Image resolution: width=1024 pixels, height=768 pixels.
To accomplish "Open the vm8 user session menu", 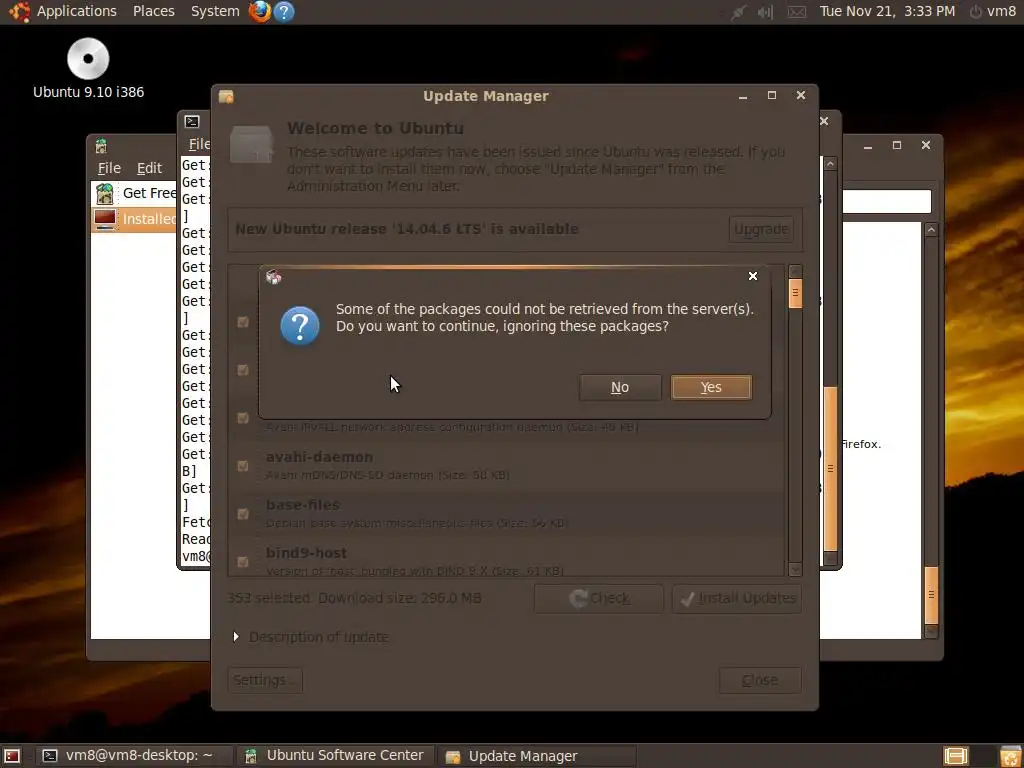I will pyautogui.click(x=993, y=11).
